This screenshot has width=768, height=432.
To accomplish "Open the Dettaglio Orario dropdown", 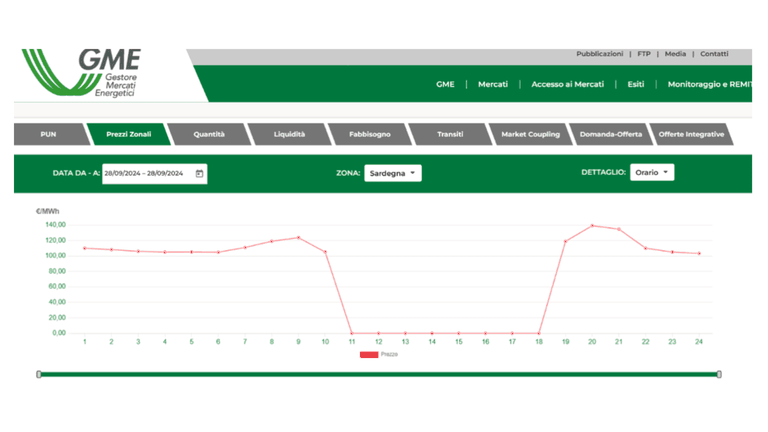I will (x=652, y=172).
